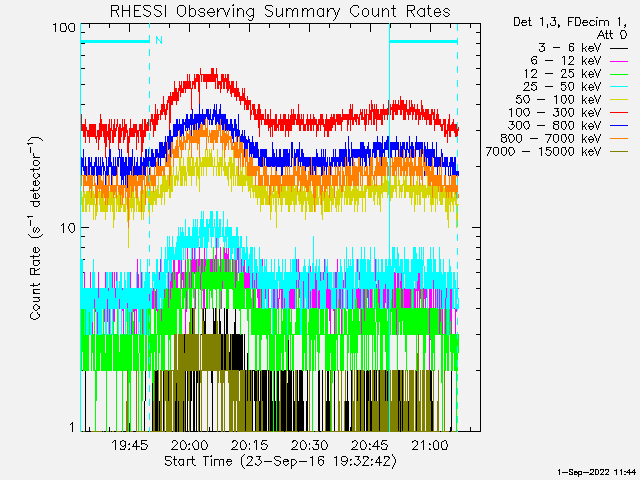Click the '19:45' time tick label
The image size is (640, 480).
click(130, 445)
